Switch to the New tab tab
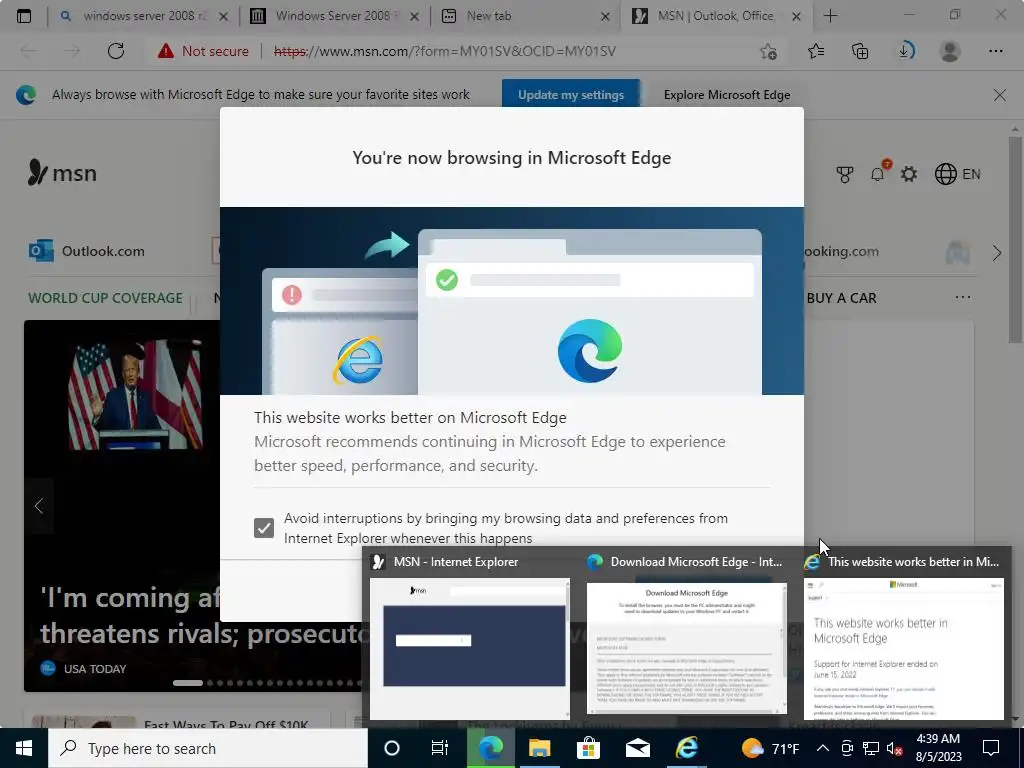This screenshot has width=1024, height=768. (526, 16)
